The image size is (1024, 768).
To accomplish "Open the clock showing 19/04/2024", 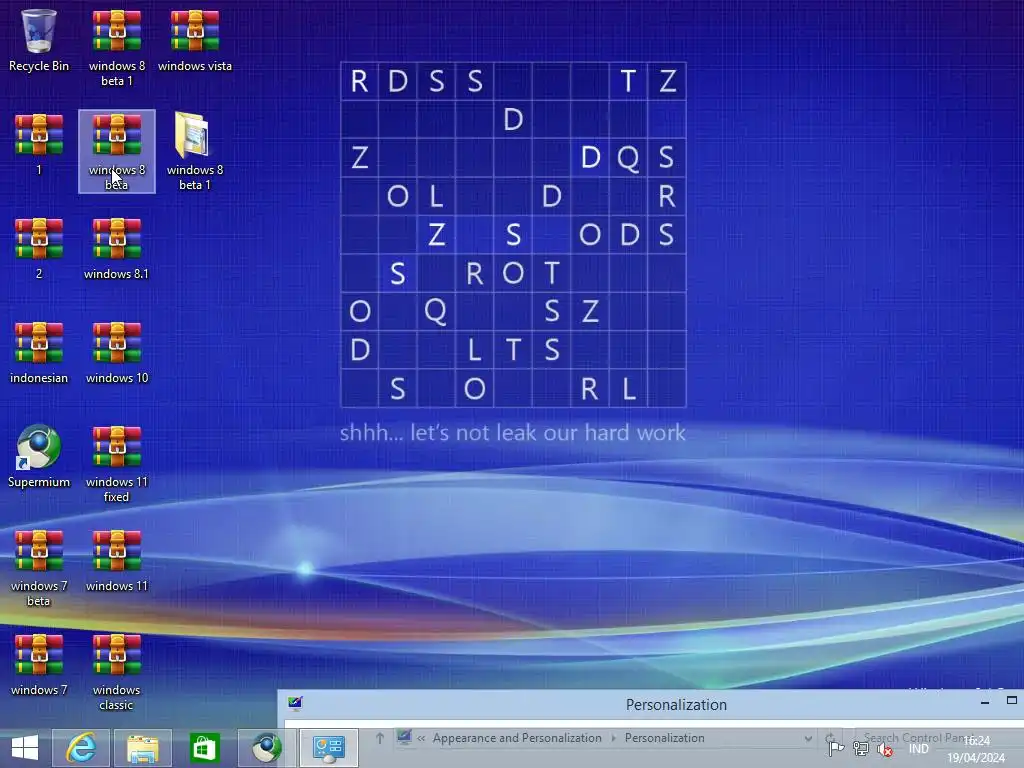I will tap(976, 750).
